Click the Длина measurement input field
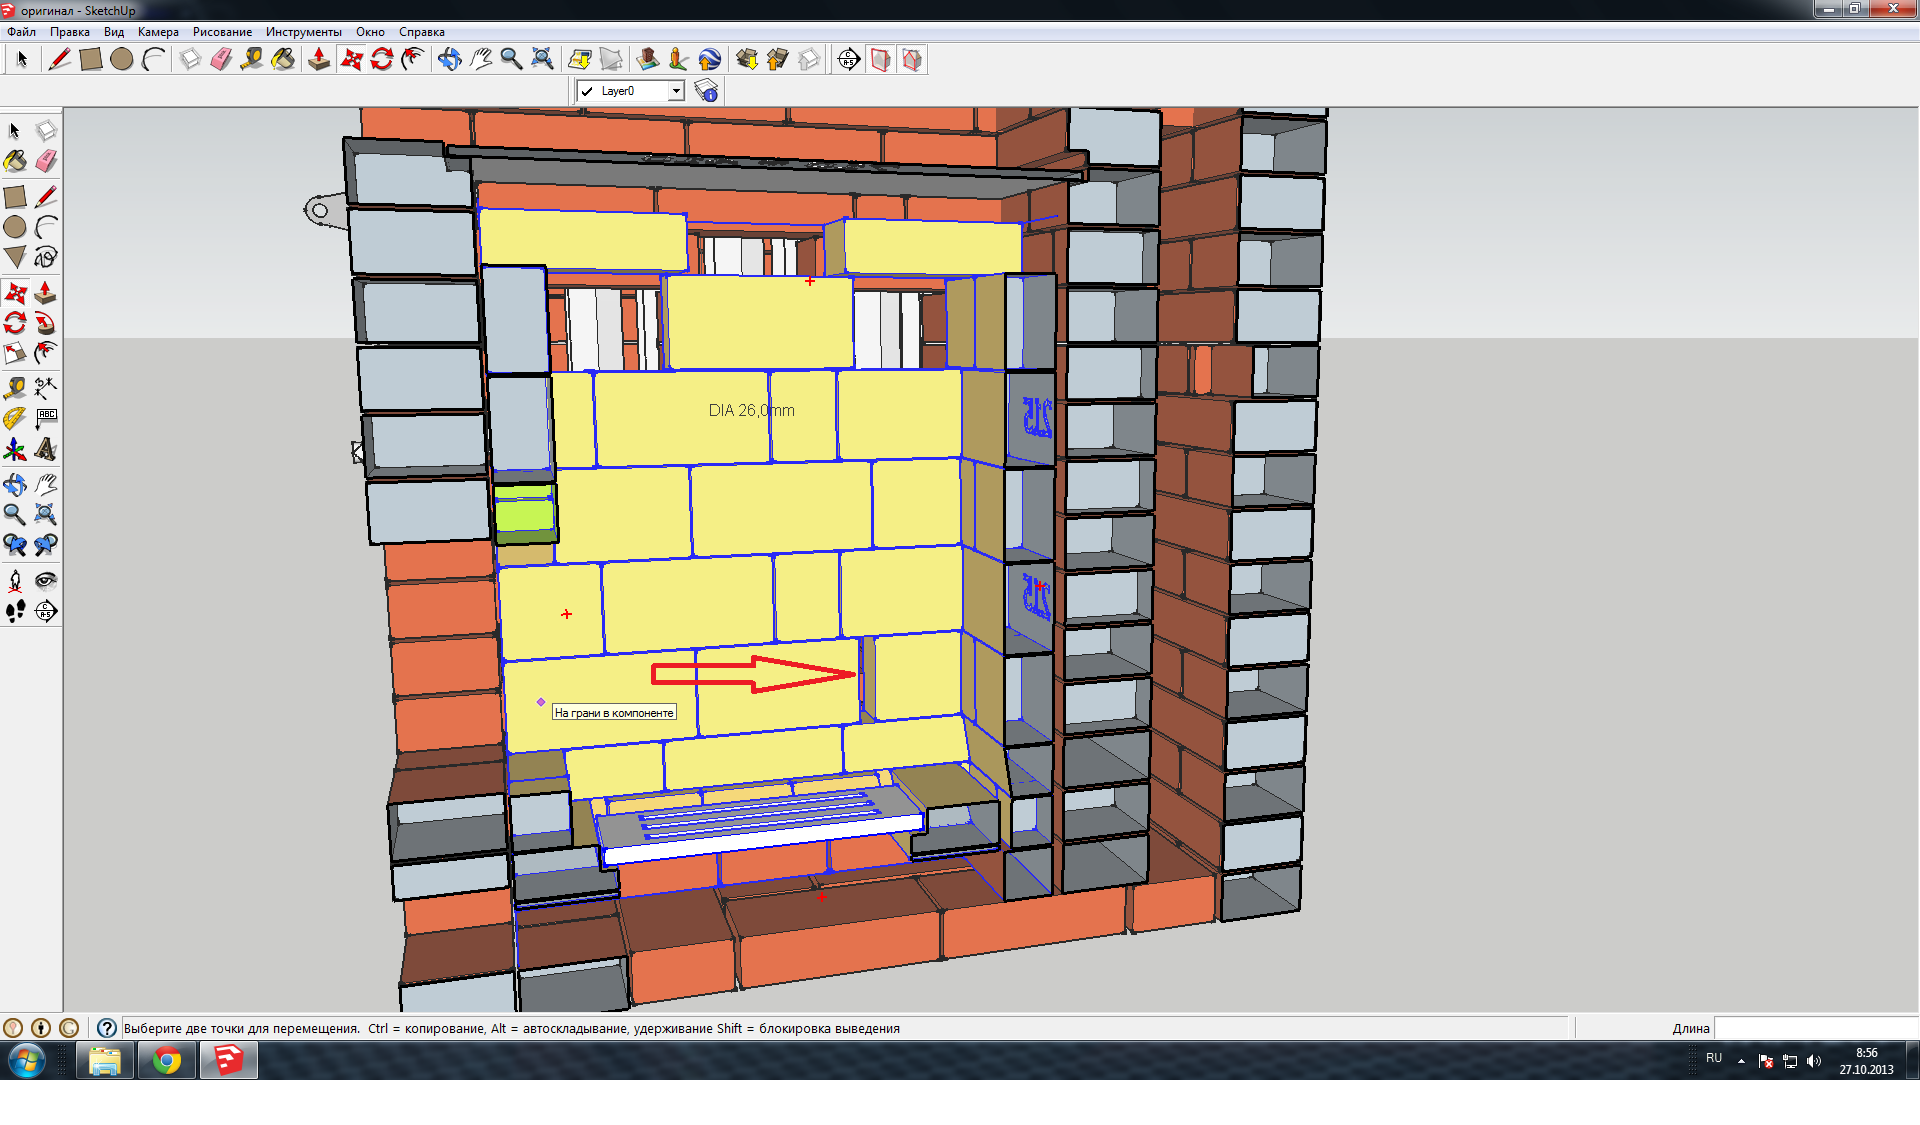1920x1125 pixels. pos(1815,1028)
